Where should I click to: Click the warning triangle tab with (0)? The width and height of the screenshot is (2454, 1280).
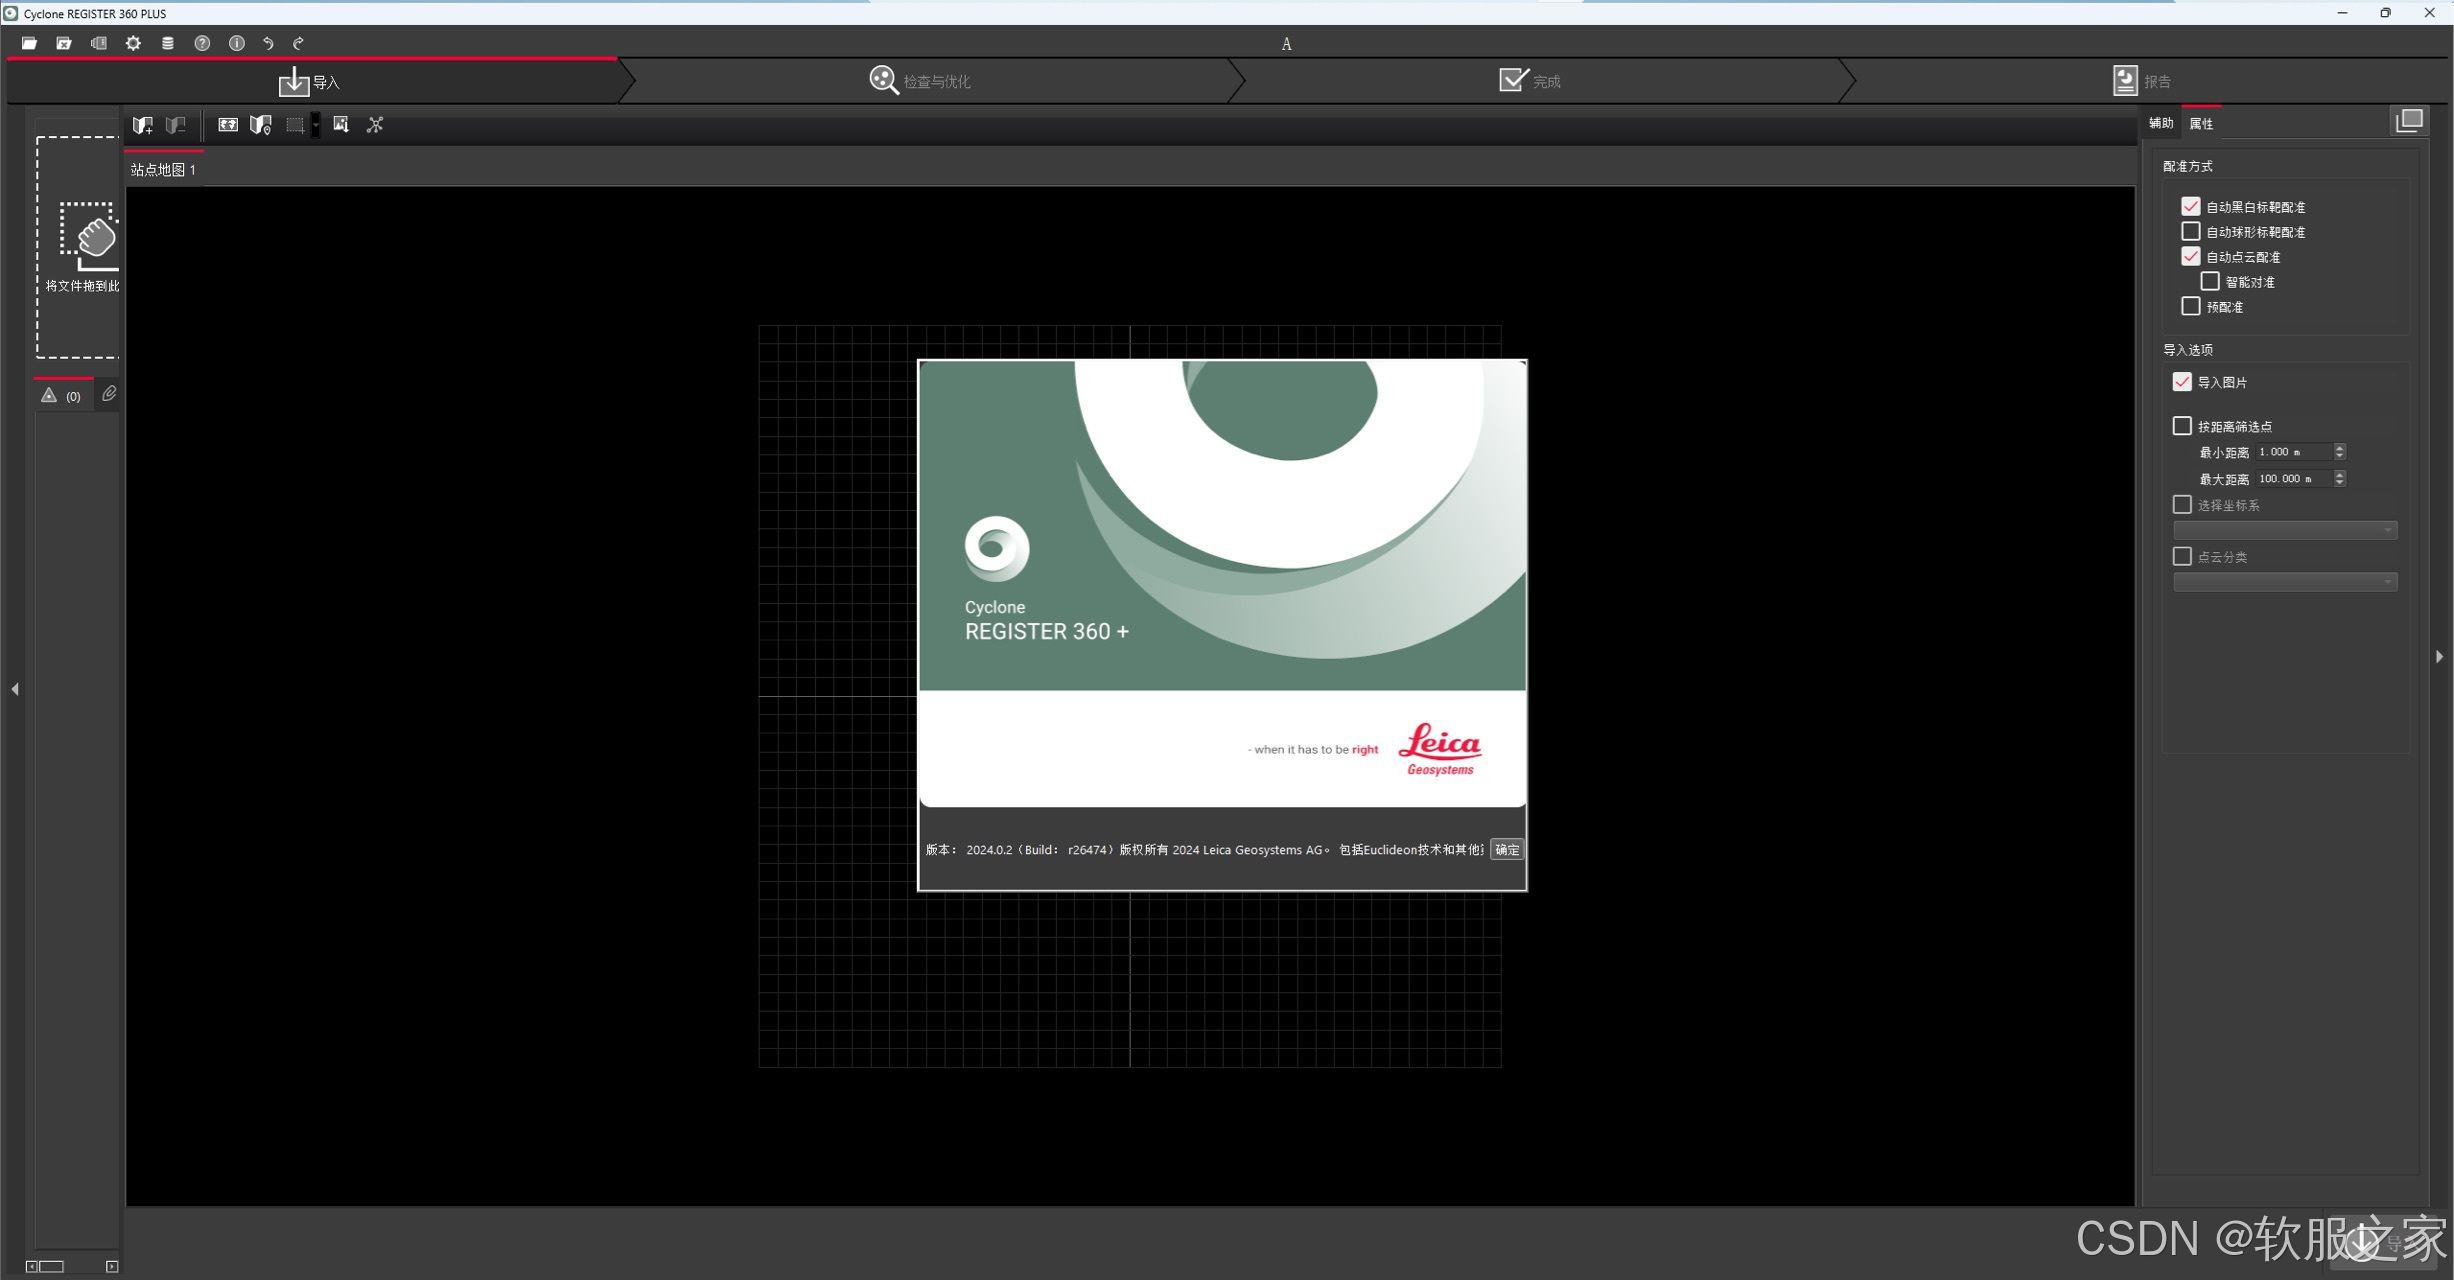[x=62, y=396]
